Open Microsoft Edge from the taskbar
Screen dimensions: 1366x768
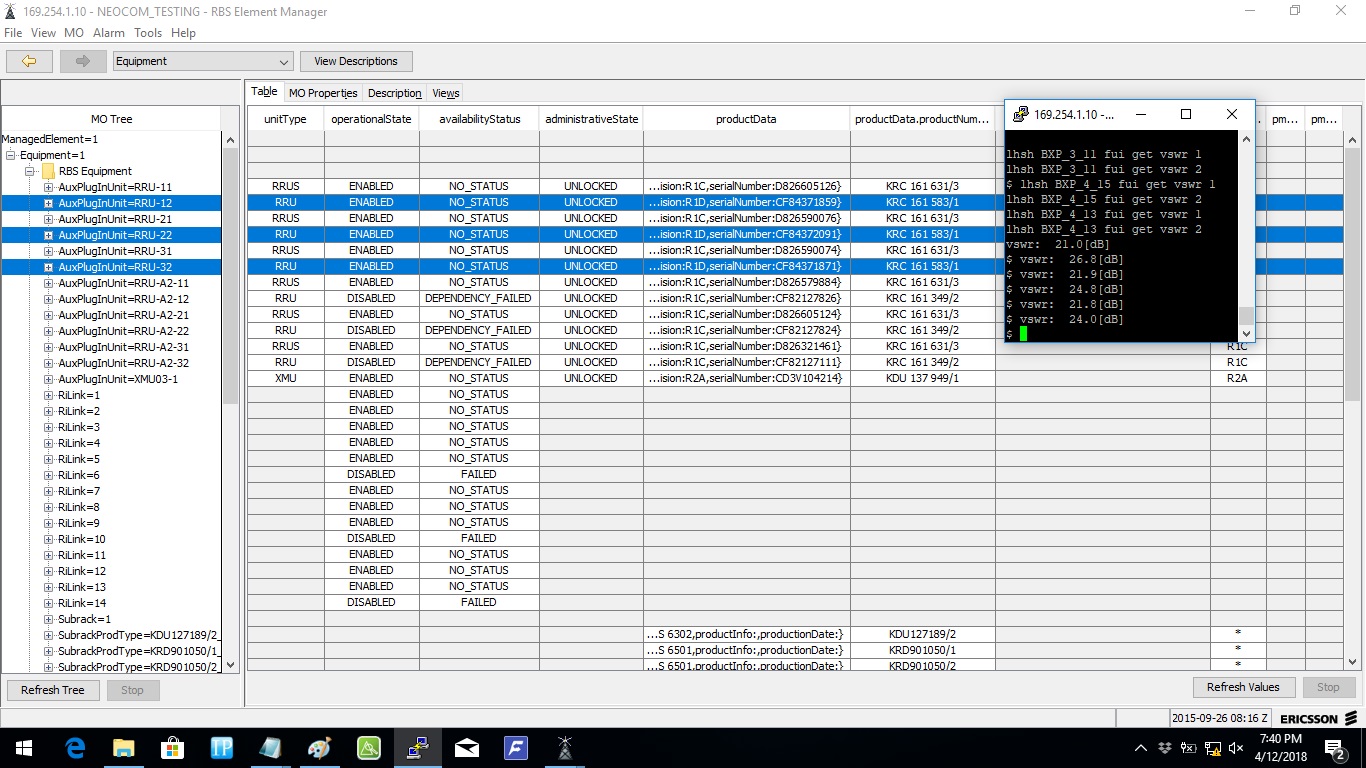click(x=75, y=748)
